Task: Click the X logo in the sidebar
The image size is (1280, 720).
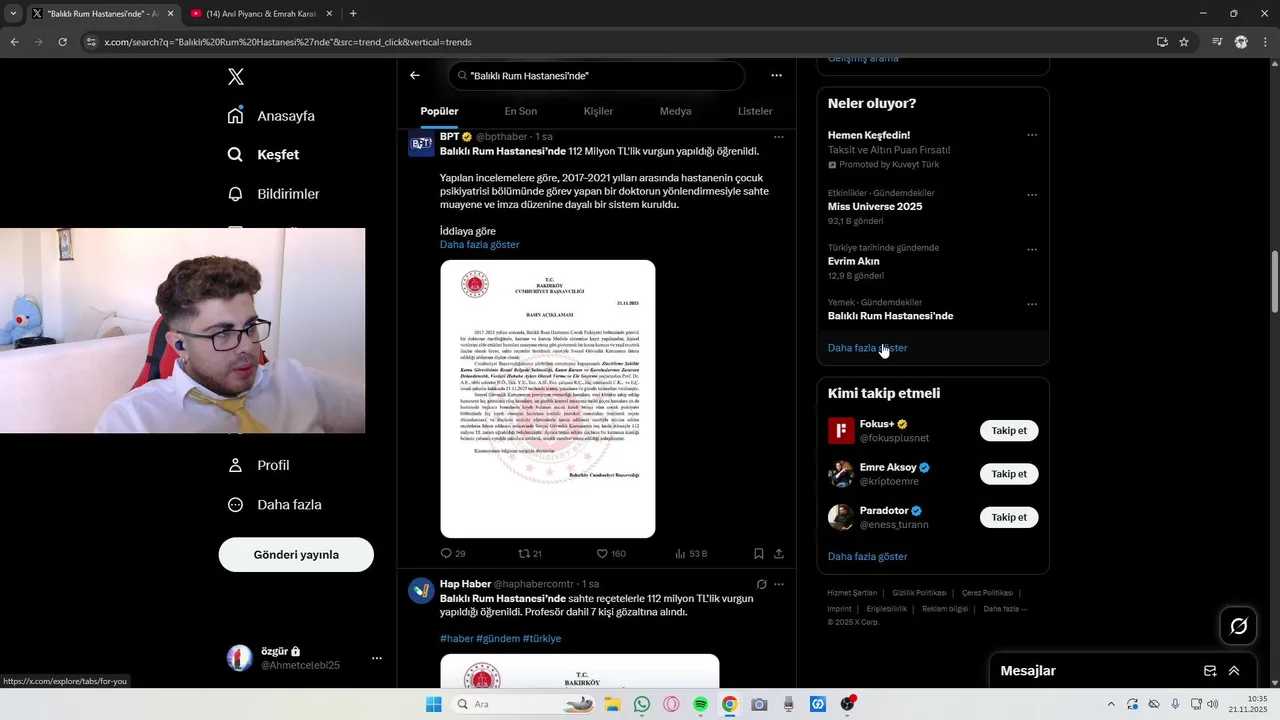Action: [236, 77]
